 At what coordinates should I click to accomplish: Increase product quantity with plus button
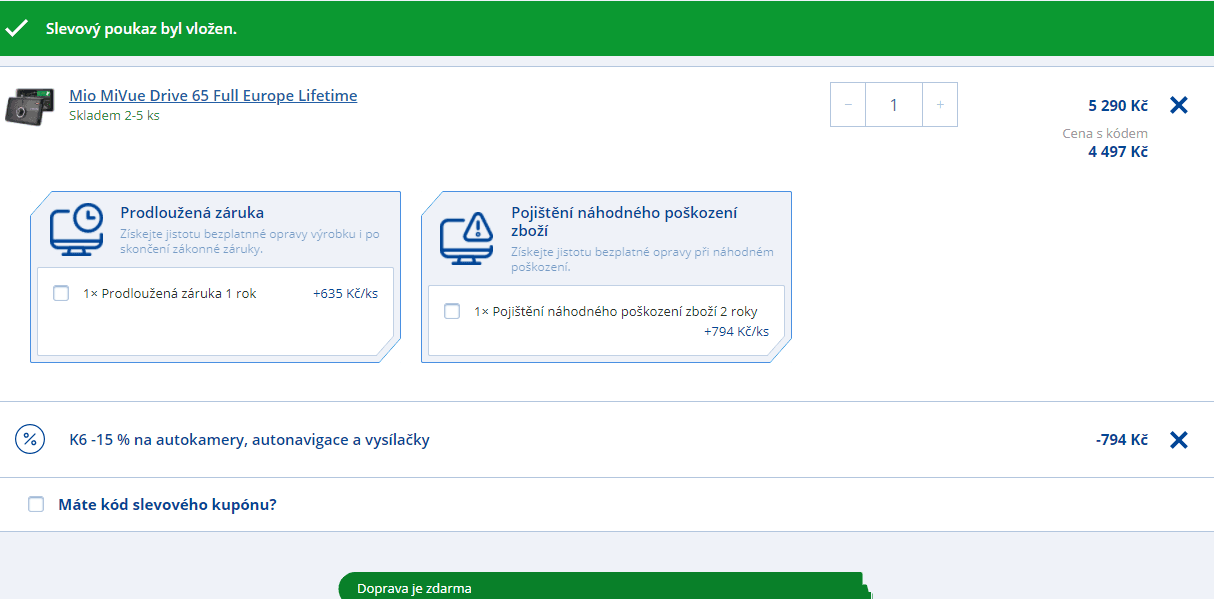click(939, 105)
